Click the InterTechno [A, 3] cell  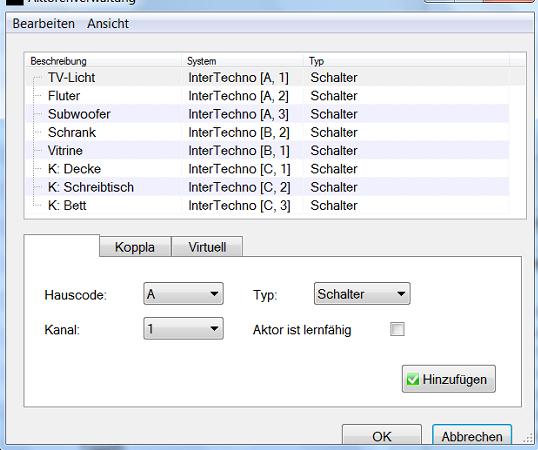click(x=238, y=114)
